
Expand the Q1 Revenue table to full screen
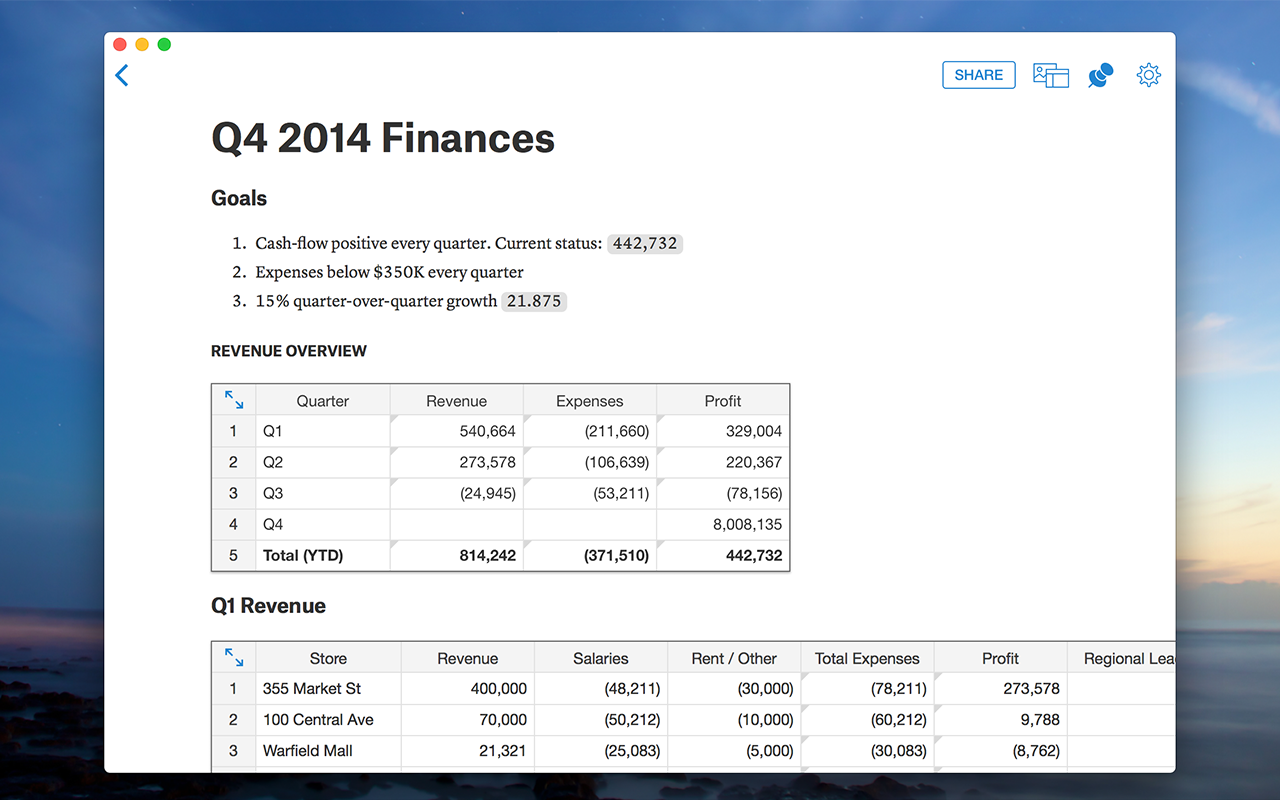[234, 657]
